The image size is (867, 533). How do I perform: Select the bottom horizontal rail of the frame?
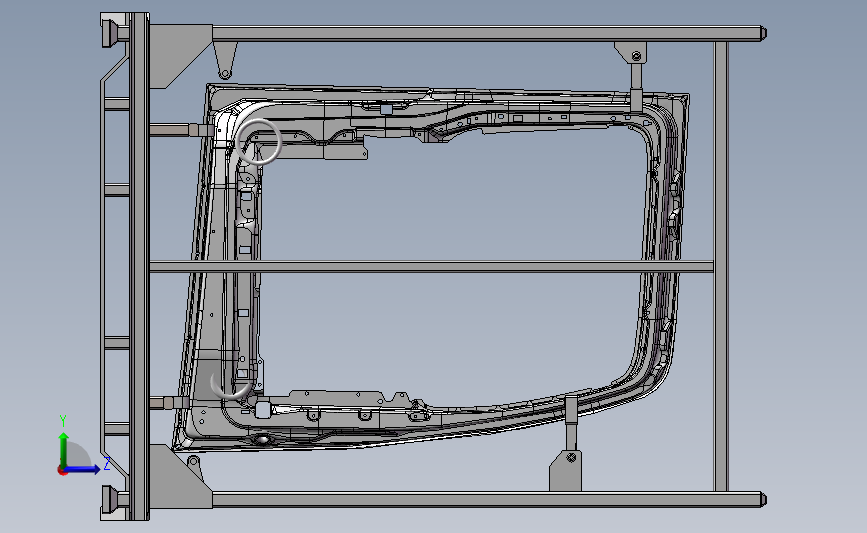(x=487, y=500)
